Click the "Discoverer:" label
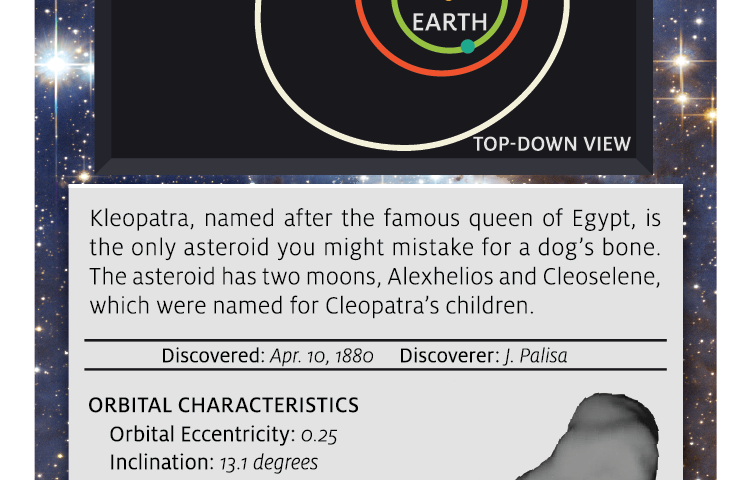Image resolution: width=750 pixels, height=480 pixels. coord(449,355)
